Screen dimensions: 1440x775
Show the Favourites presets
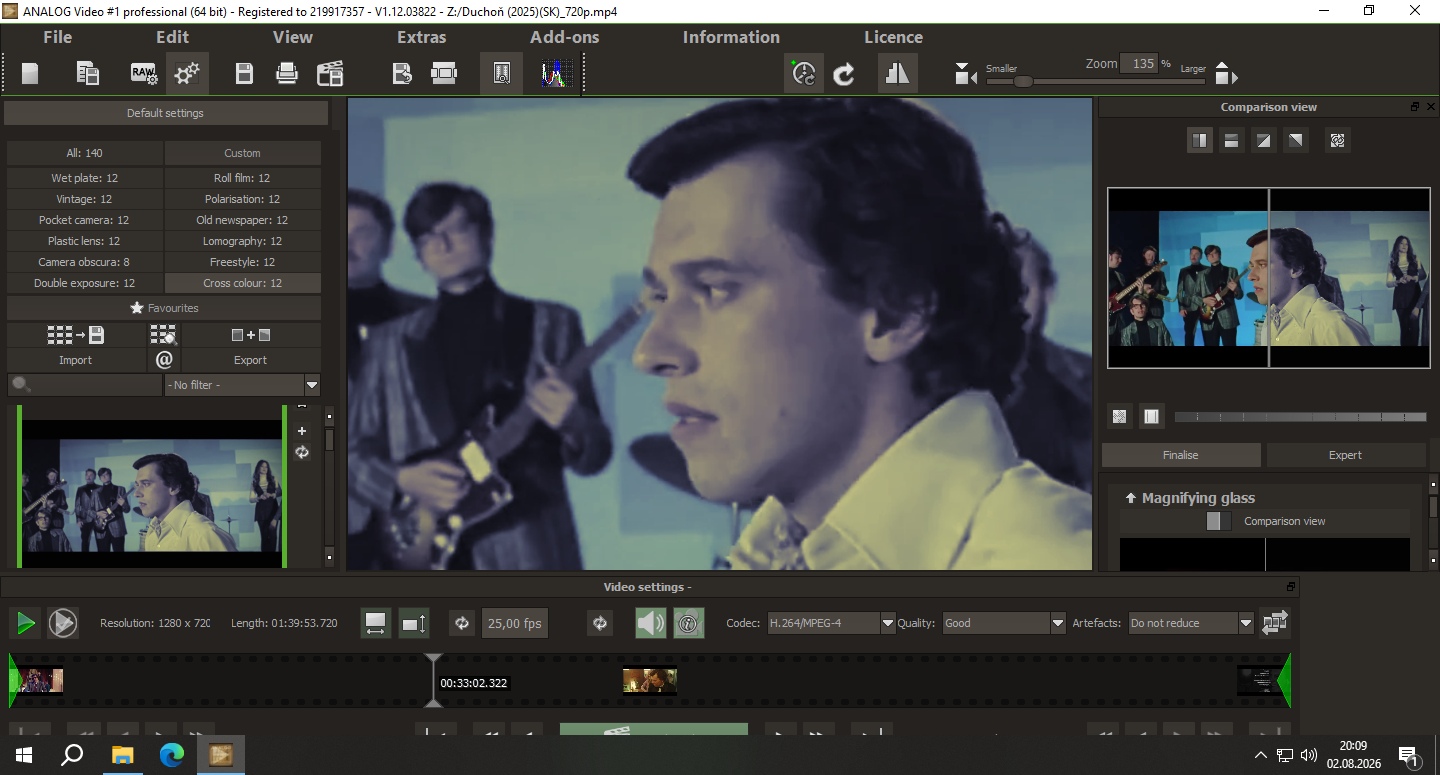[164, 308]
